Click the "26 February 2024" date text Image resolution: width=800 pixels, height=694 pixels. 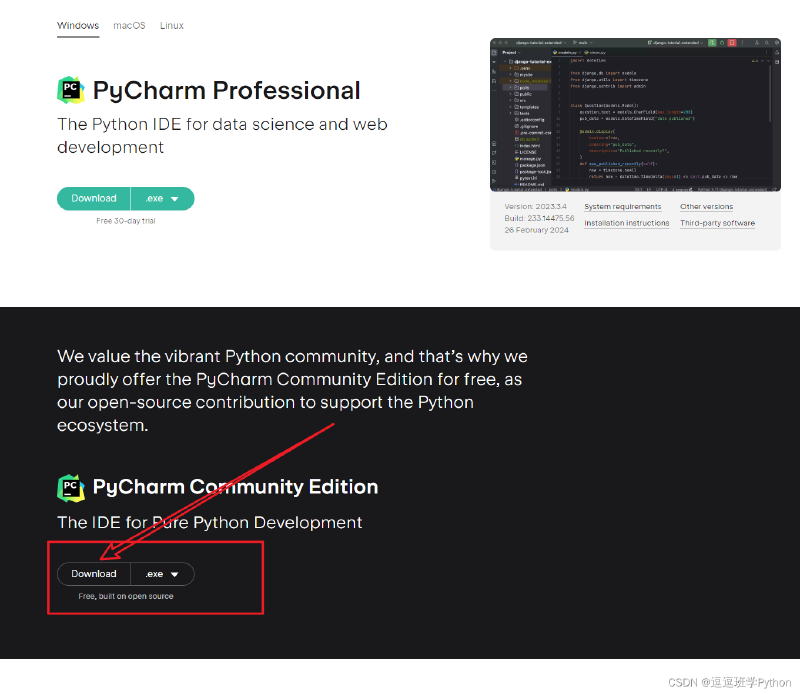(x=536, y=230)
